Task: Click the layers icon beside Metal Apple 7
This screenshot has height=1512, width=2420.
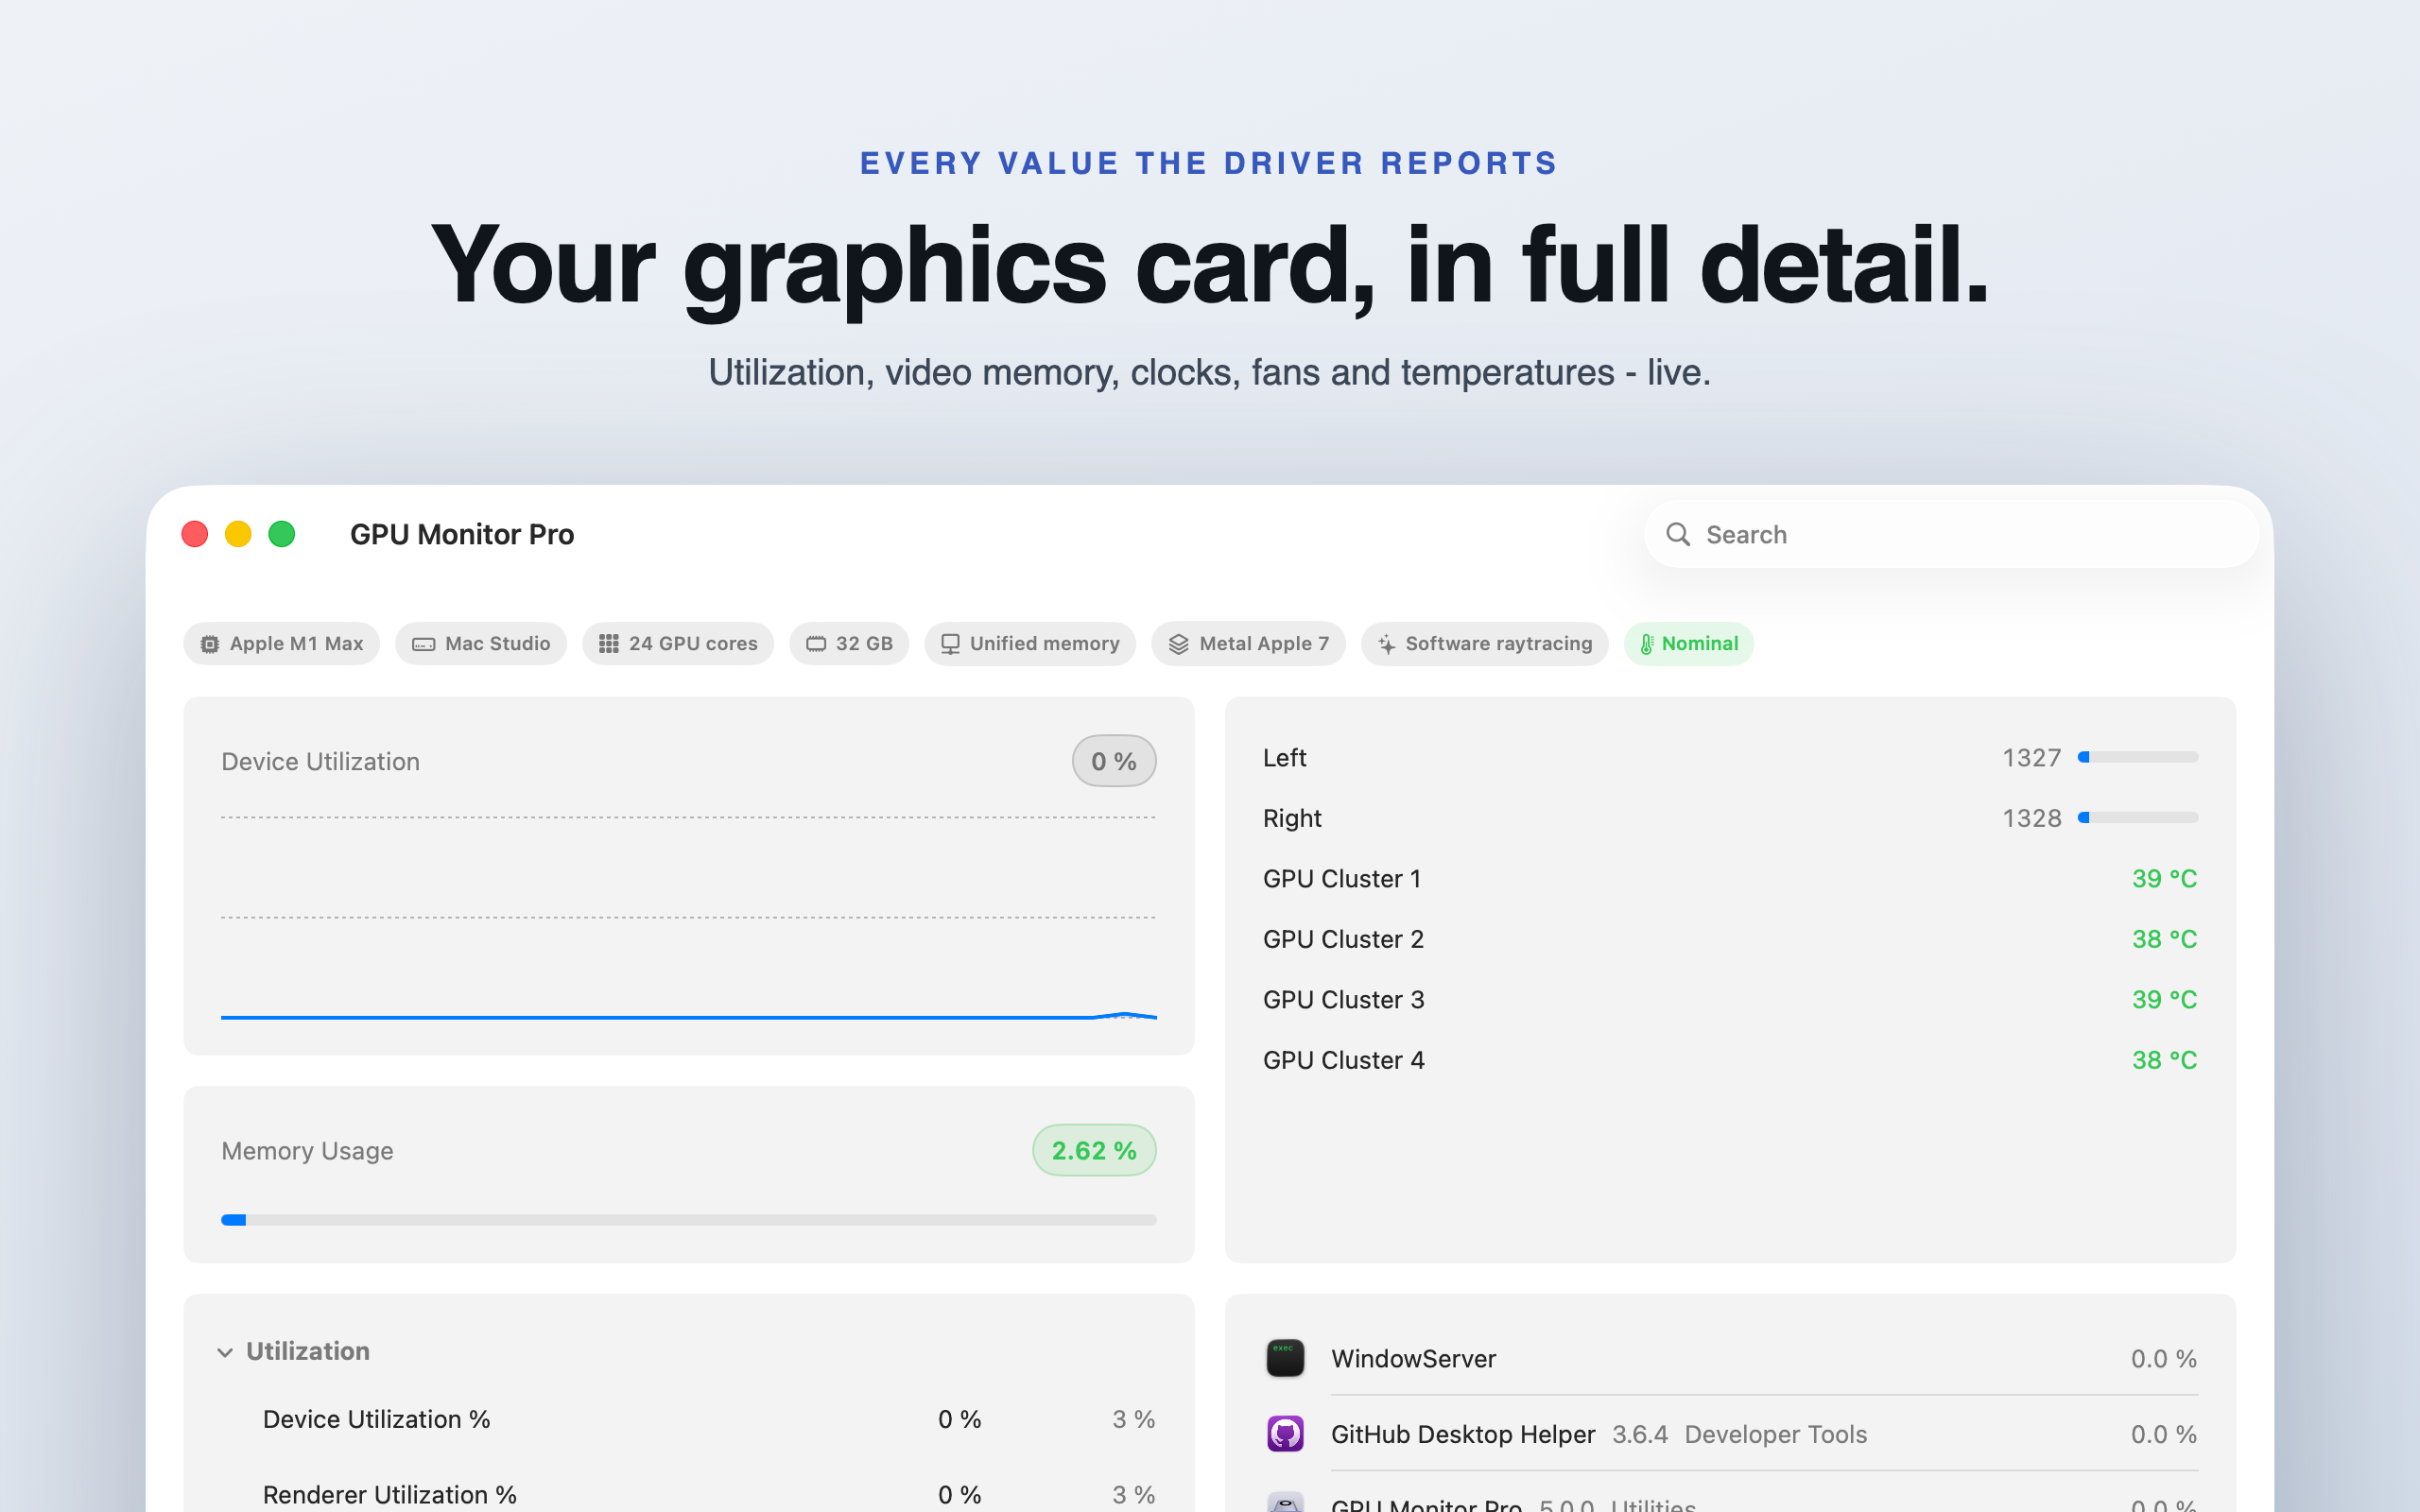Action: click(x=1179, y=644)
